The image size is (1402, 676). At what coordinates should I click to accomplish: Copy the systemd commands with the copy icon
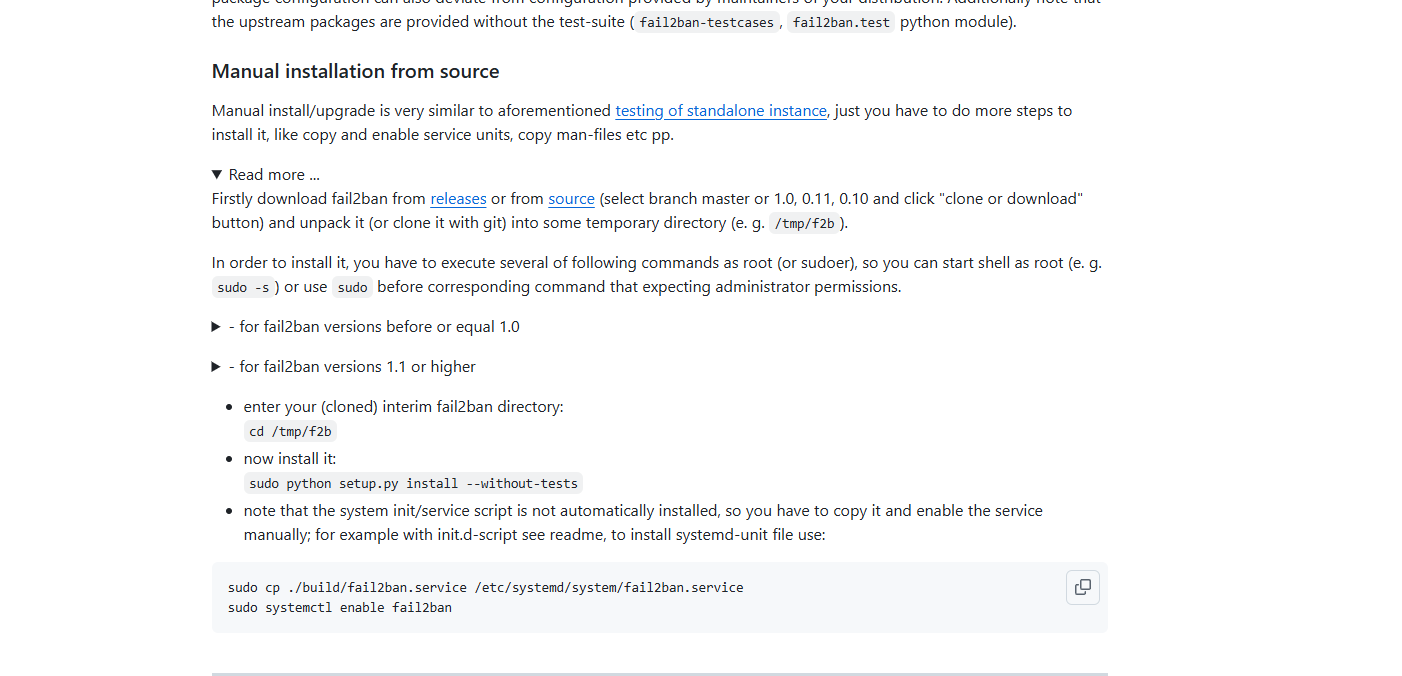point(1082,587)
